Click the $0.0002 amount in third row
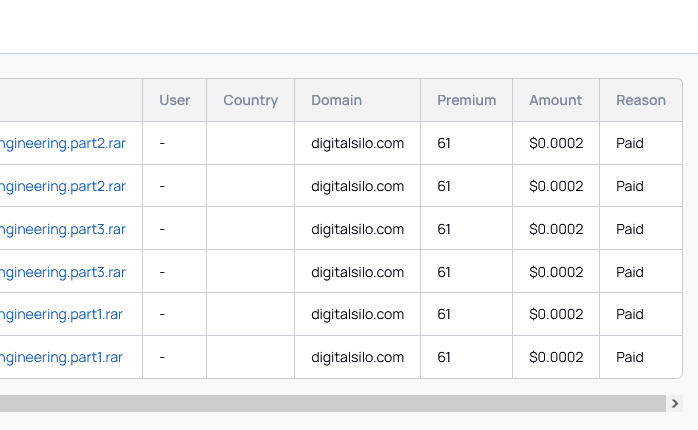 click(556, 229)
